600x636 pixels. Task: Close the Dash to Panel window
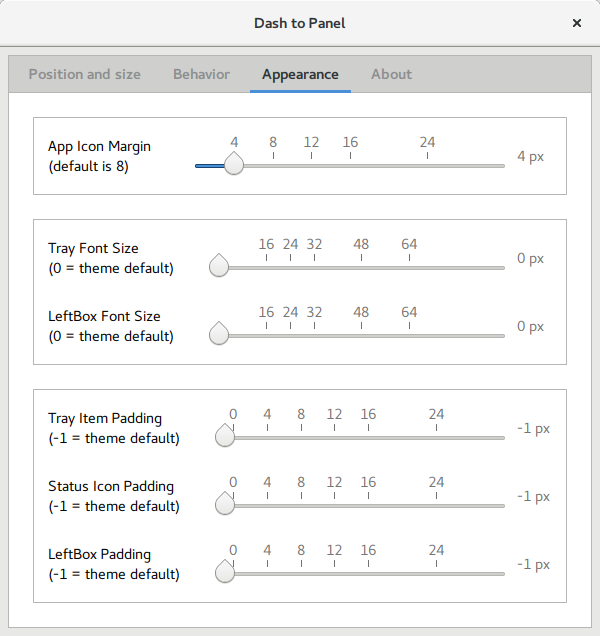tap(577, 22)
